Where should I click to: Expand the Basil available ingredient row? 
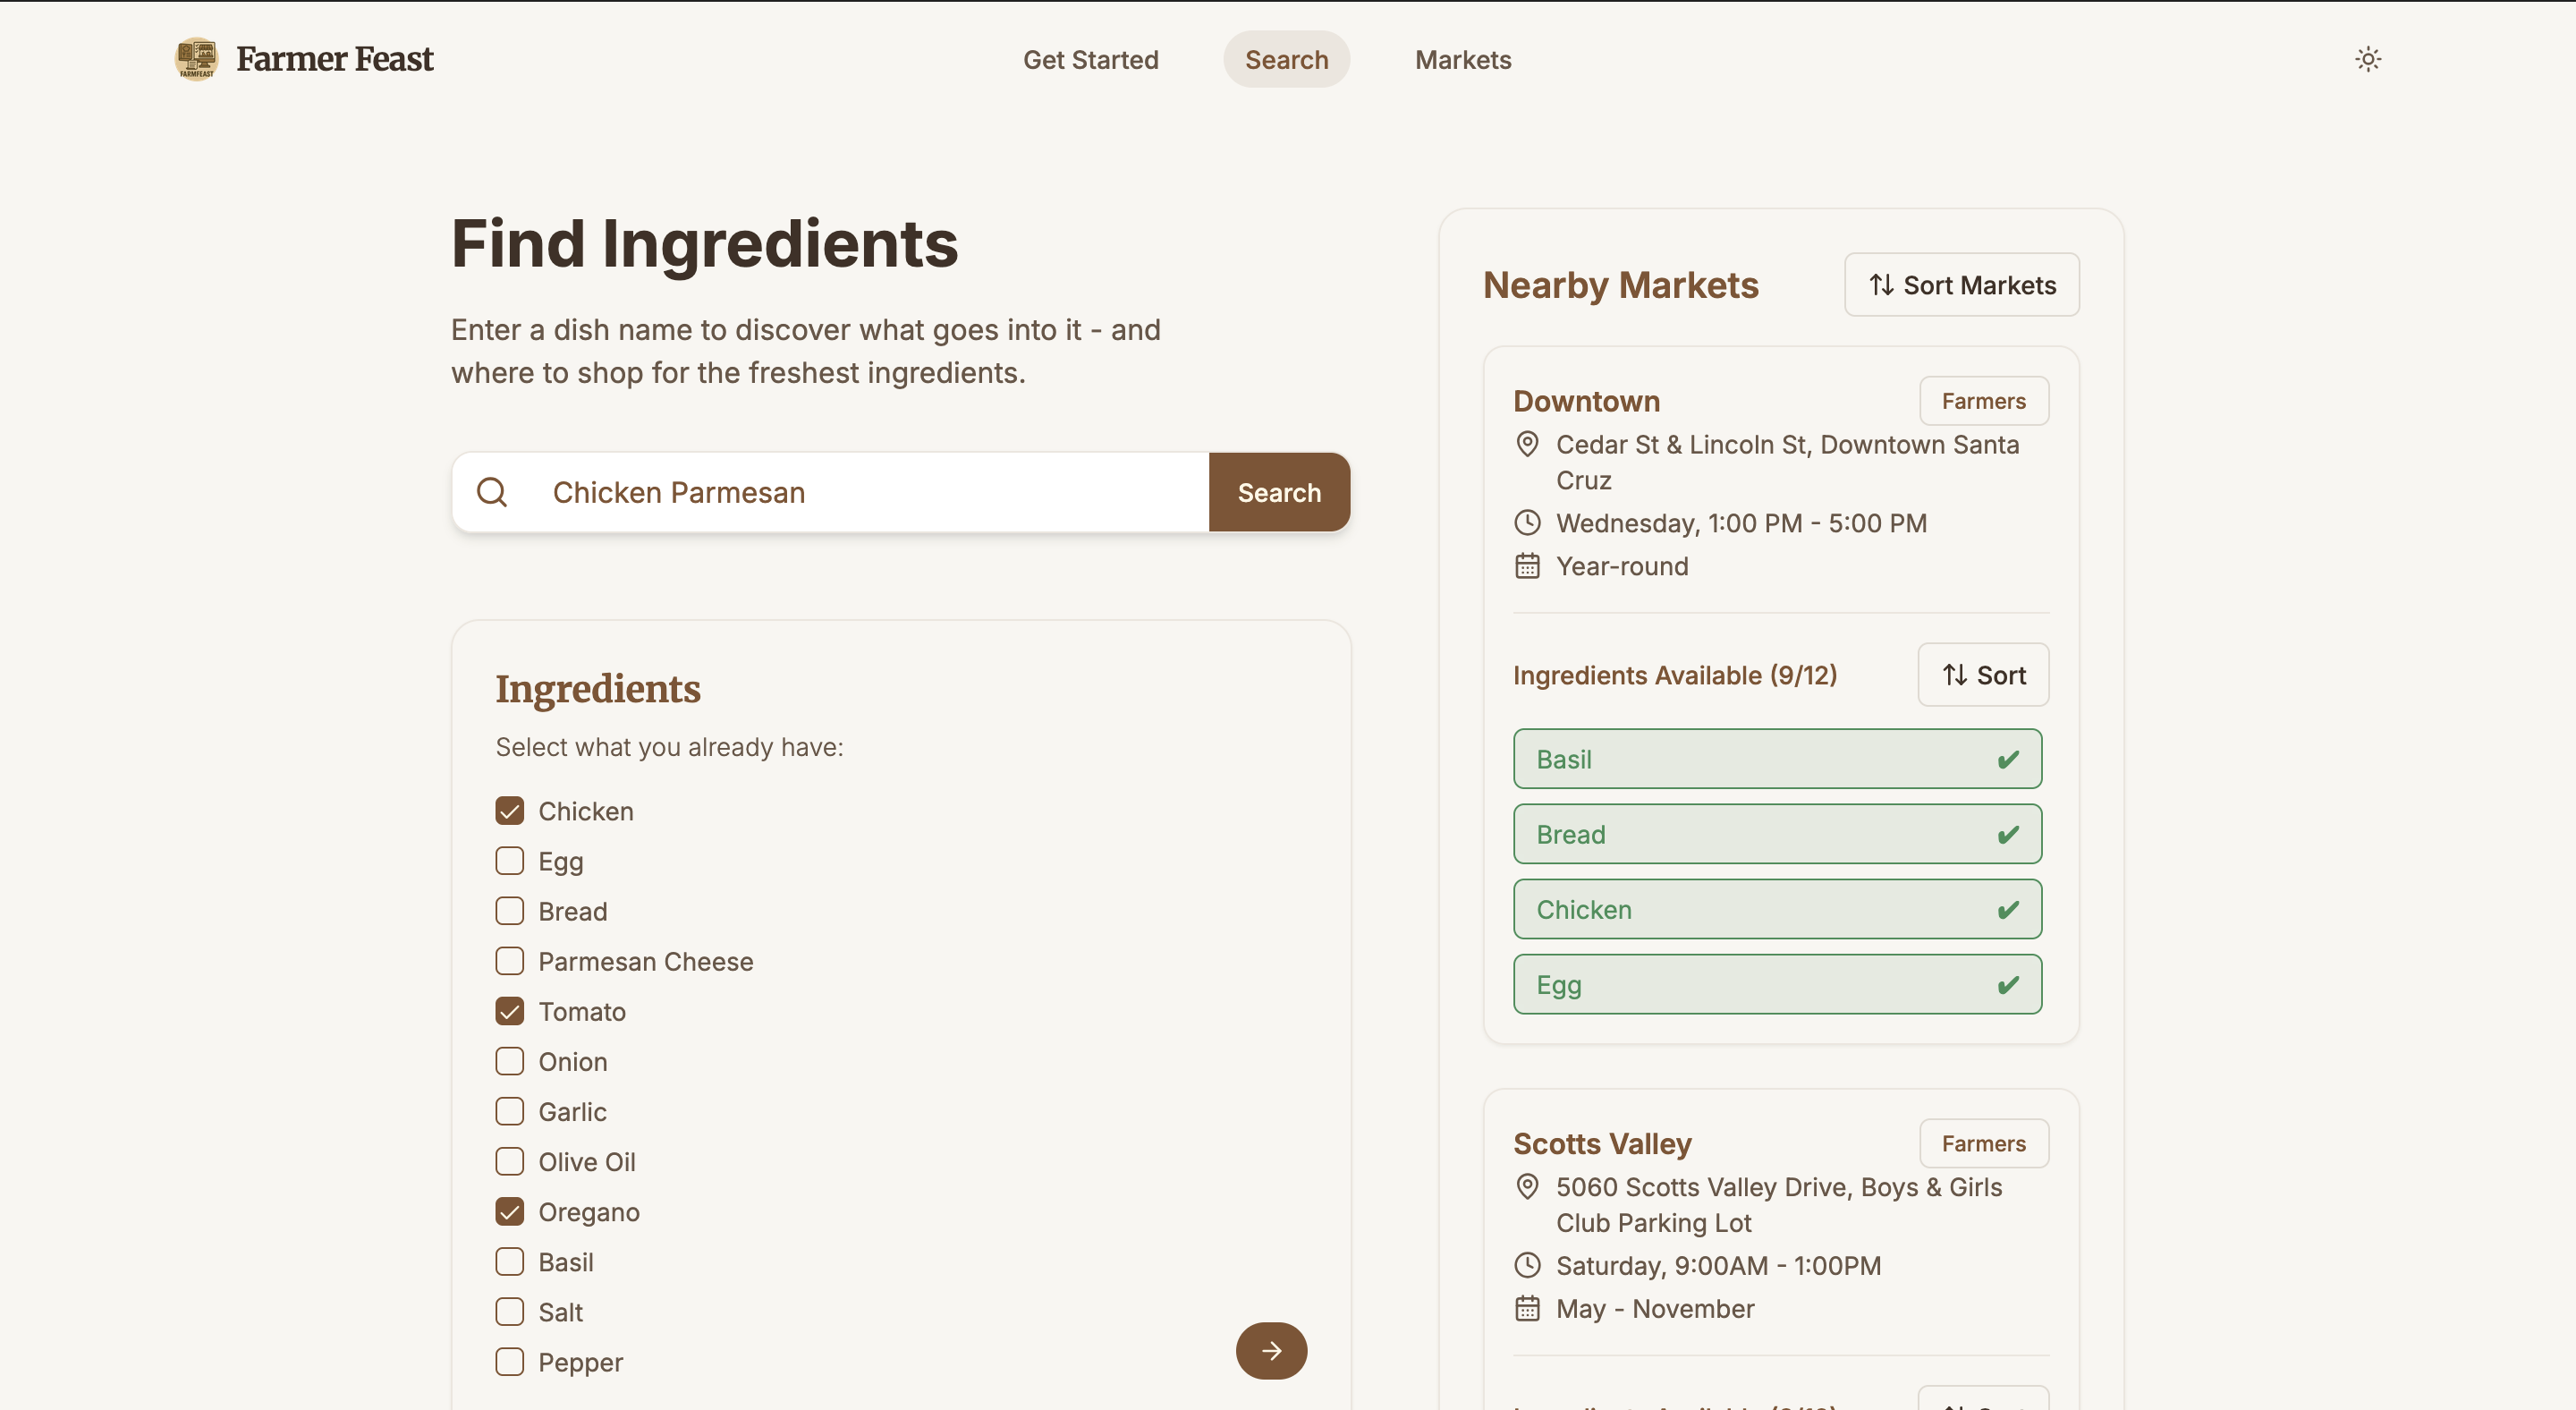[1777, 759]
